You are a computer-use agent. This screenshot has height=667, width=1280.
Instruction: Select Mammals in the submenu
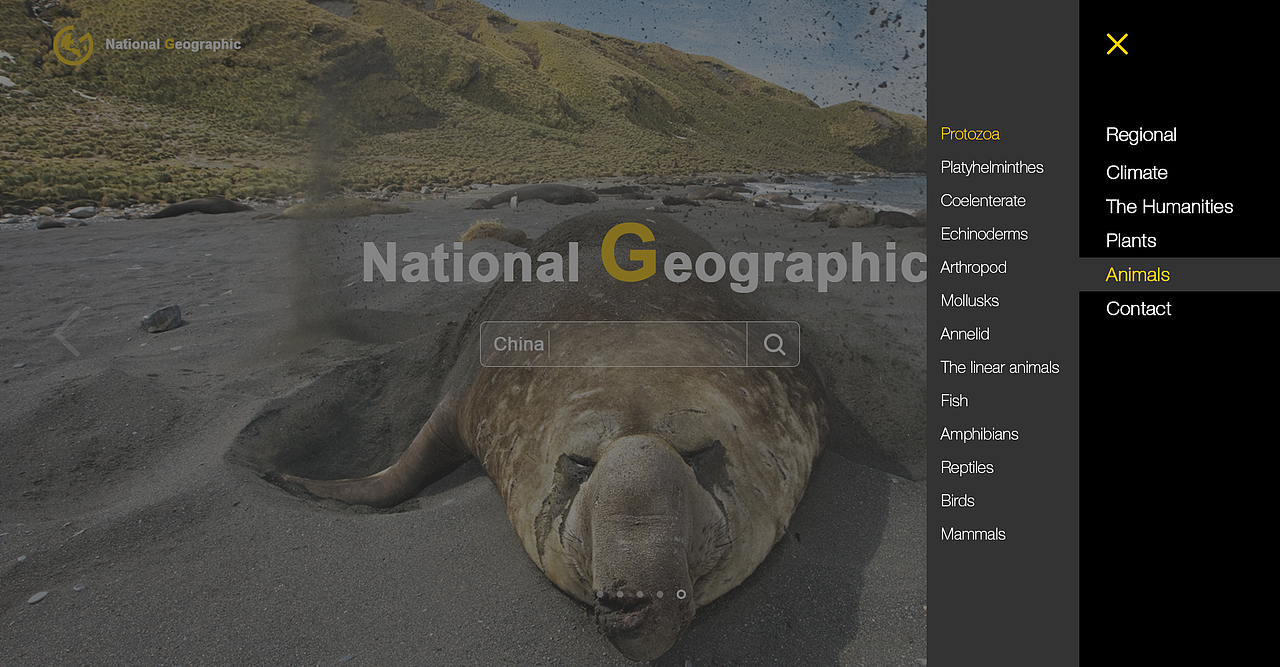973,534
